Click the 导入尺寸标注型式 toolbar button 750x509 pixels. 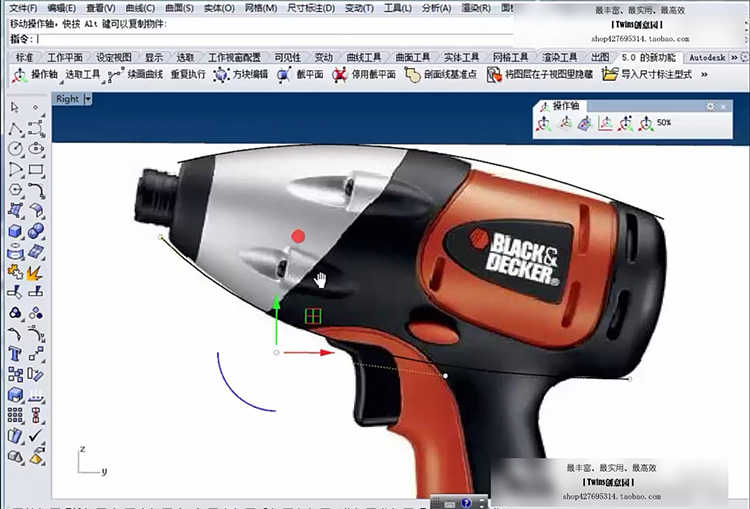[647, 74]
